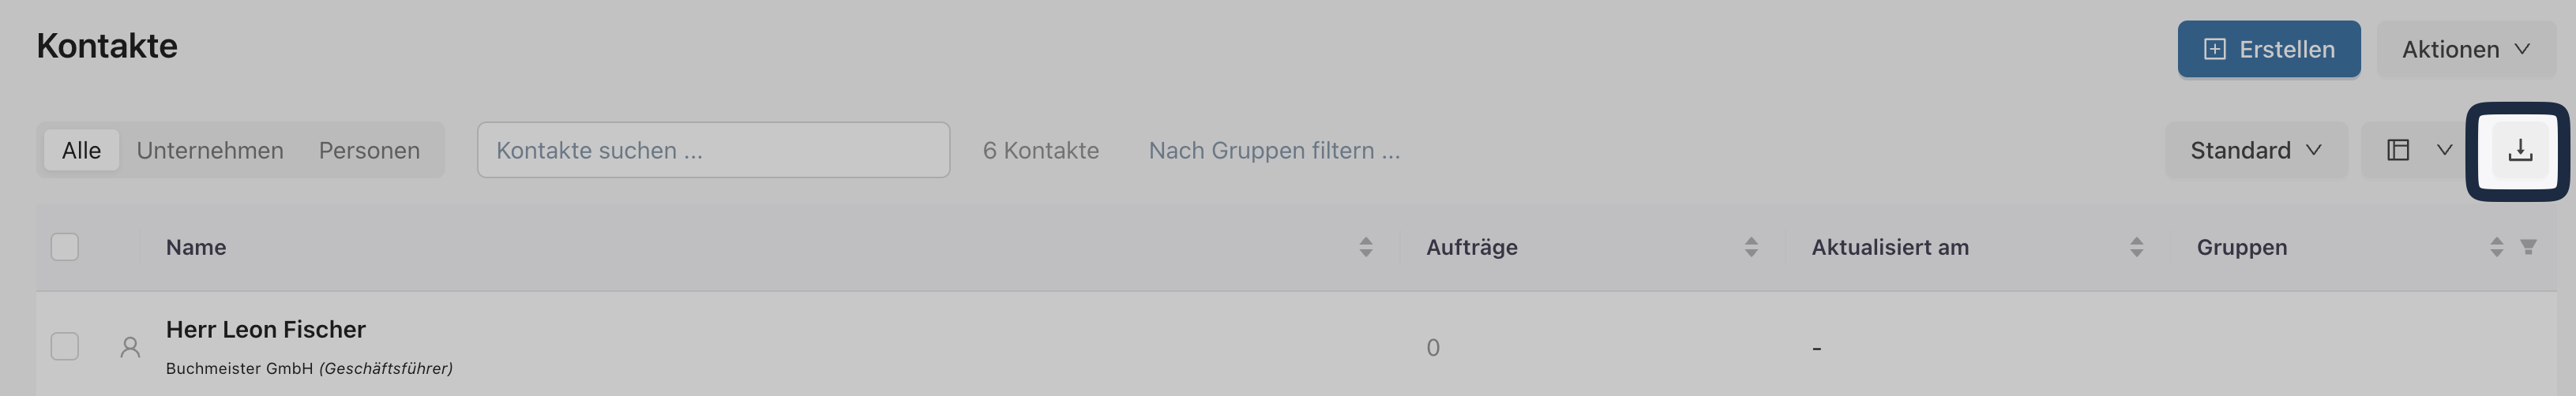Open the Gruppen column filter funnel

tap(2528, 247)
